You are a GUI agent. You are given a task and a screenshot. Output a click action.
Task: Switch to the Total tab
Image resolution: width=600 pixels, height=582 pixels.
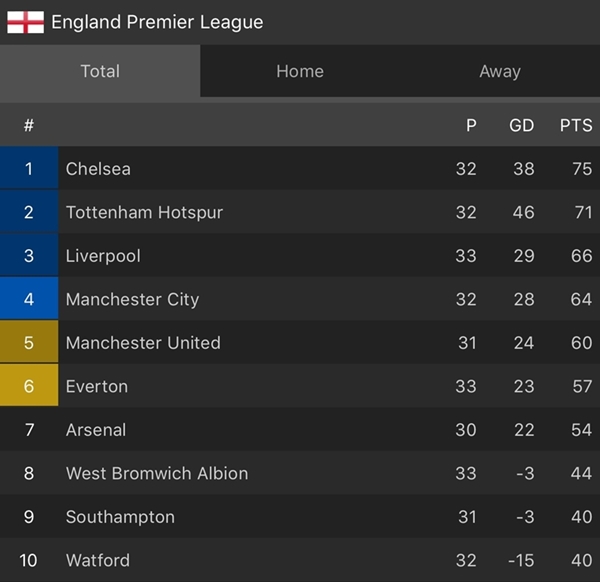point(100,71)
